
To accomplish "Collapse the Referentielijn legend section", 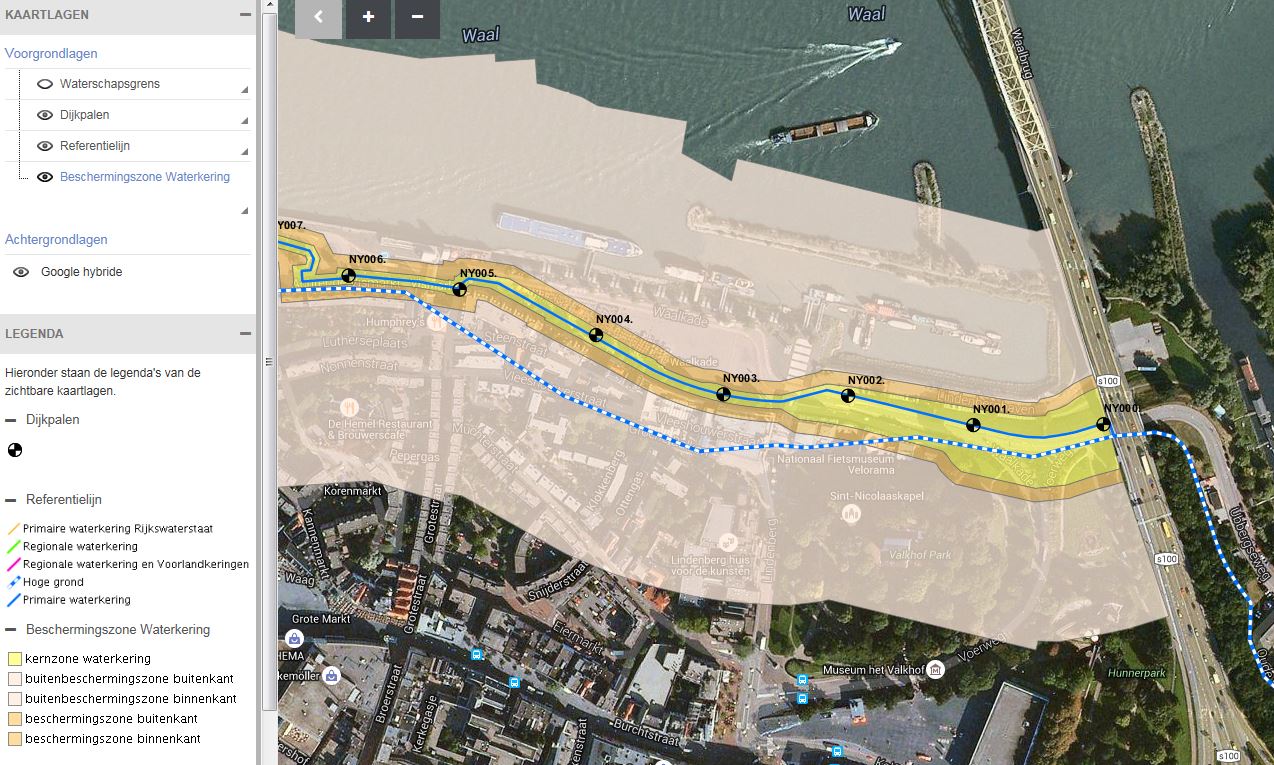I will pyautogui.click(x=11, y=500).
